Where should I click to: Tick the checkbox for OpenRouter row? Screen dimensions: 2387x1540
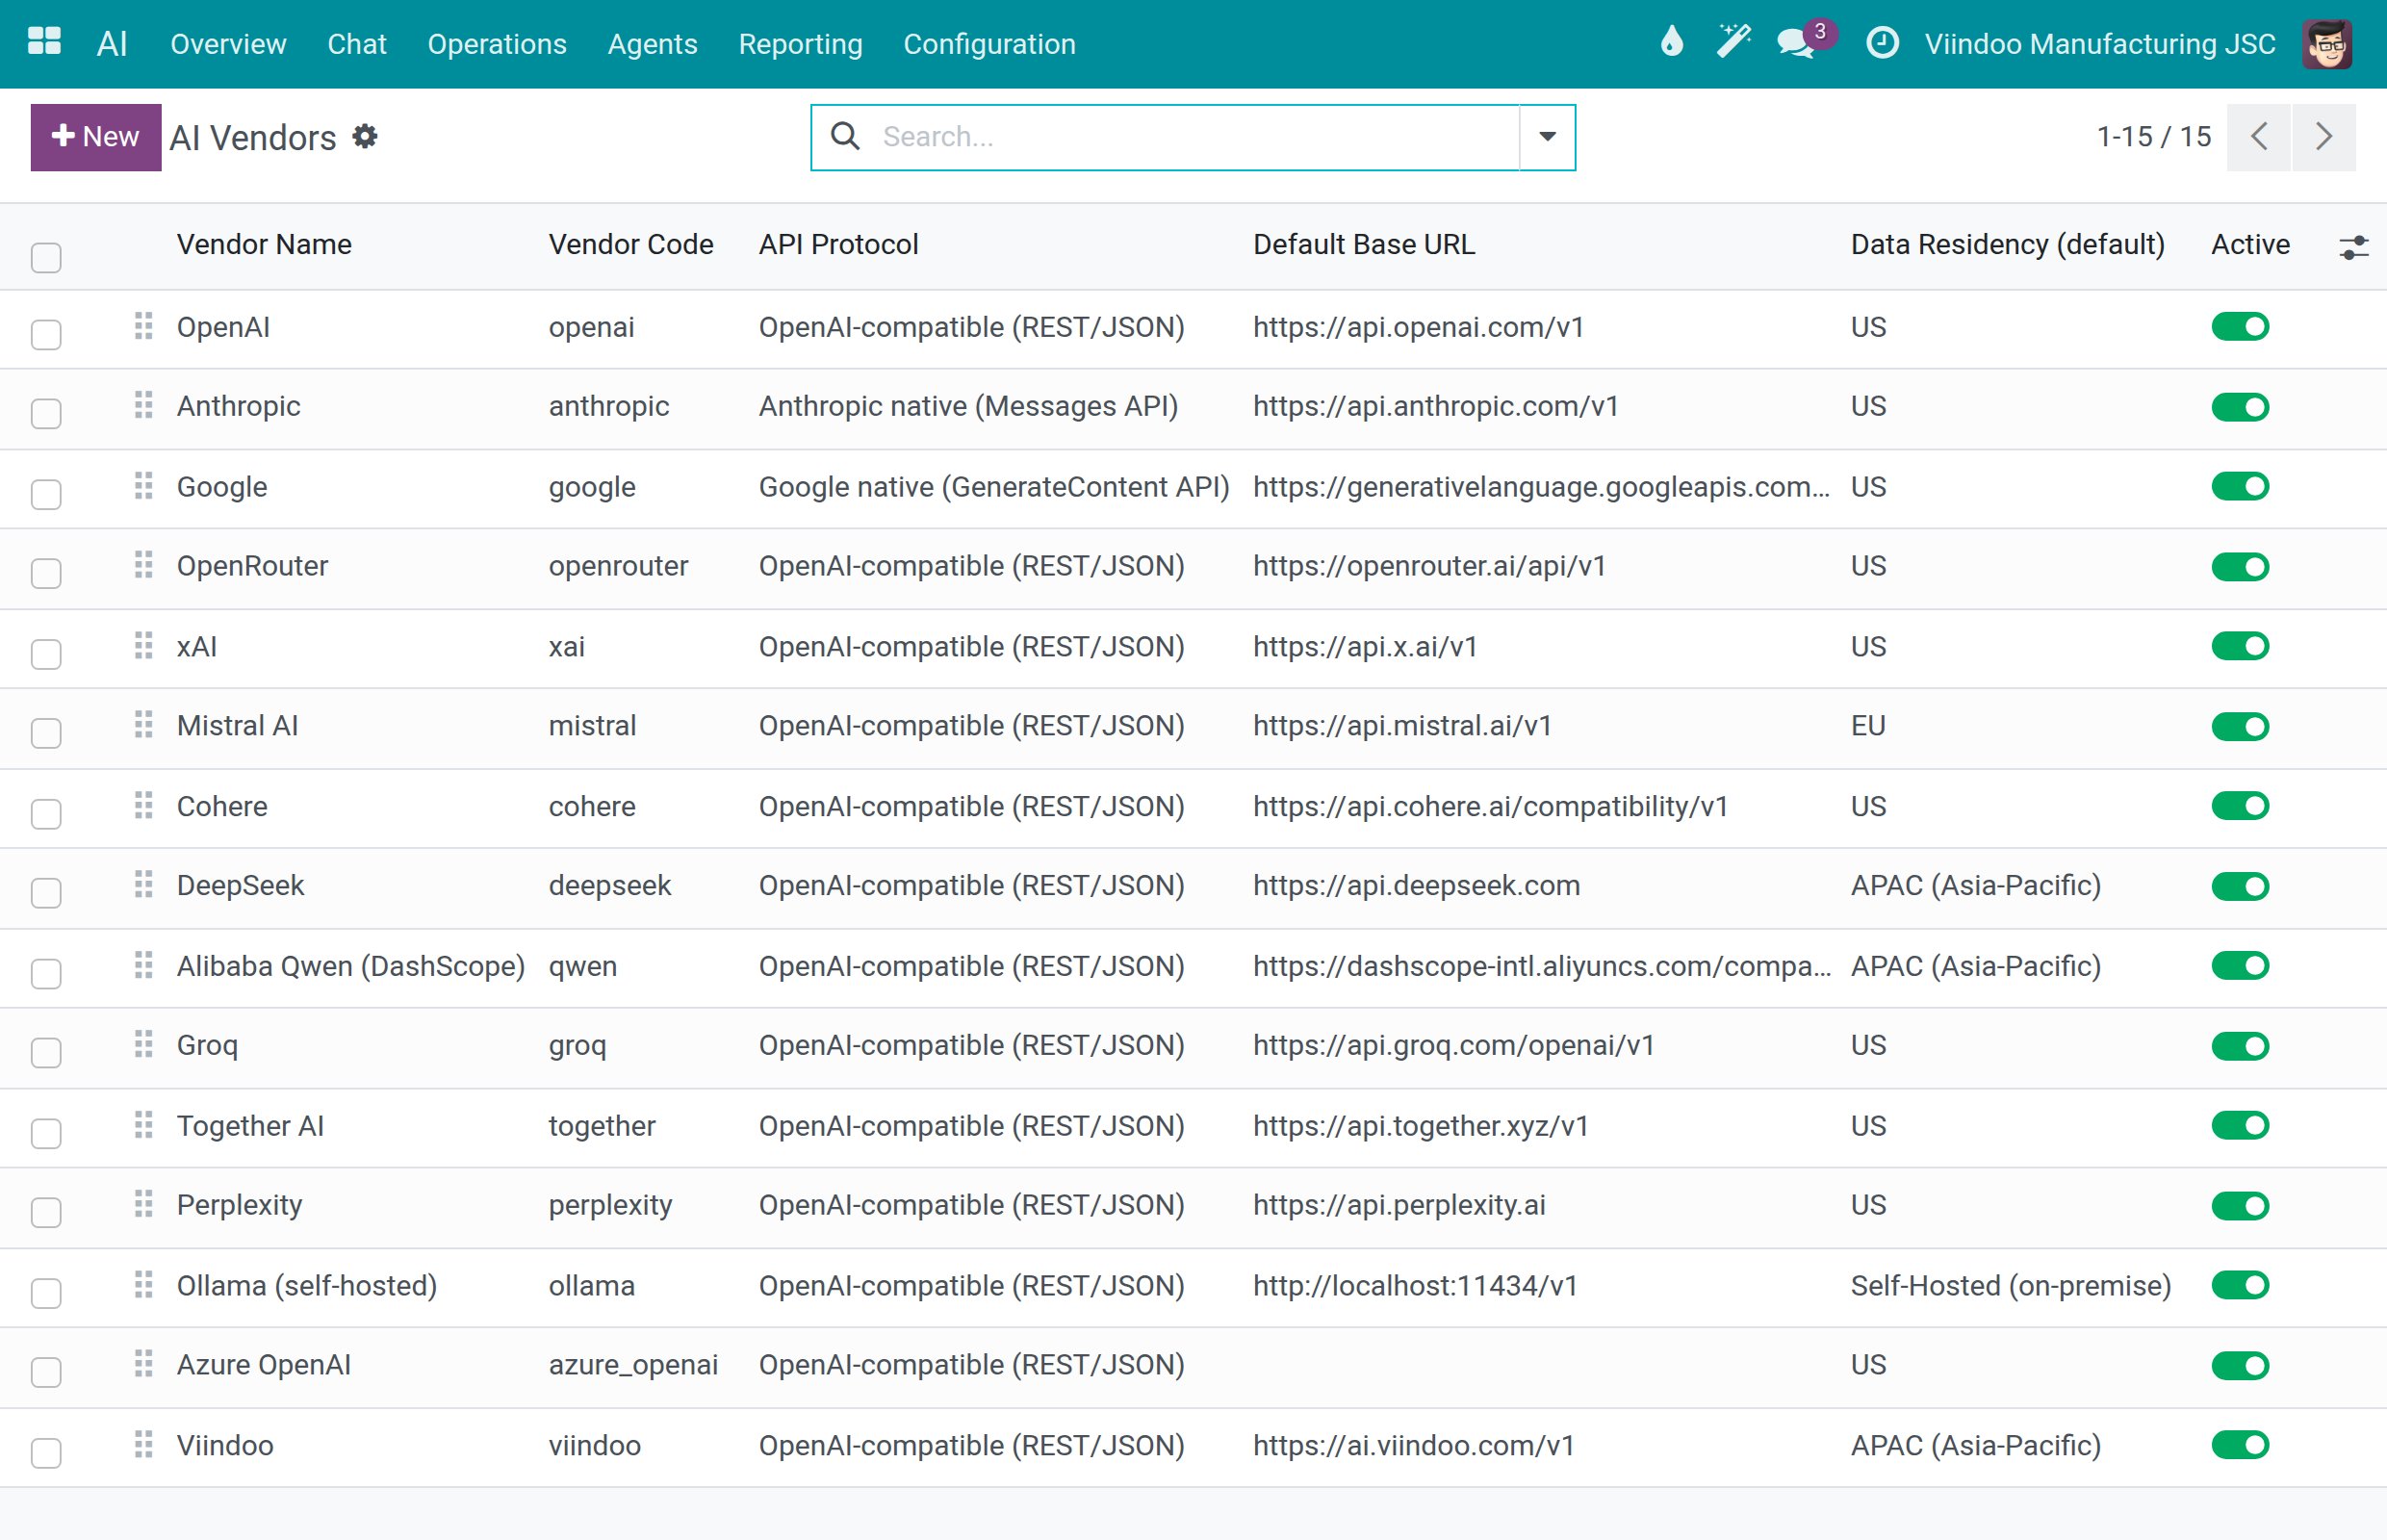46,573
